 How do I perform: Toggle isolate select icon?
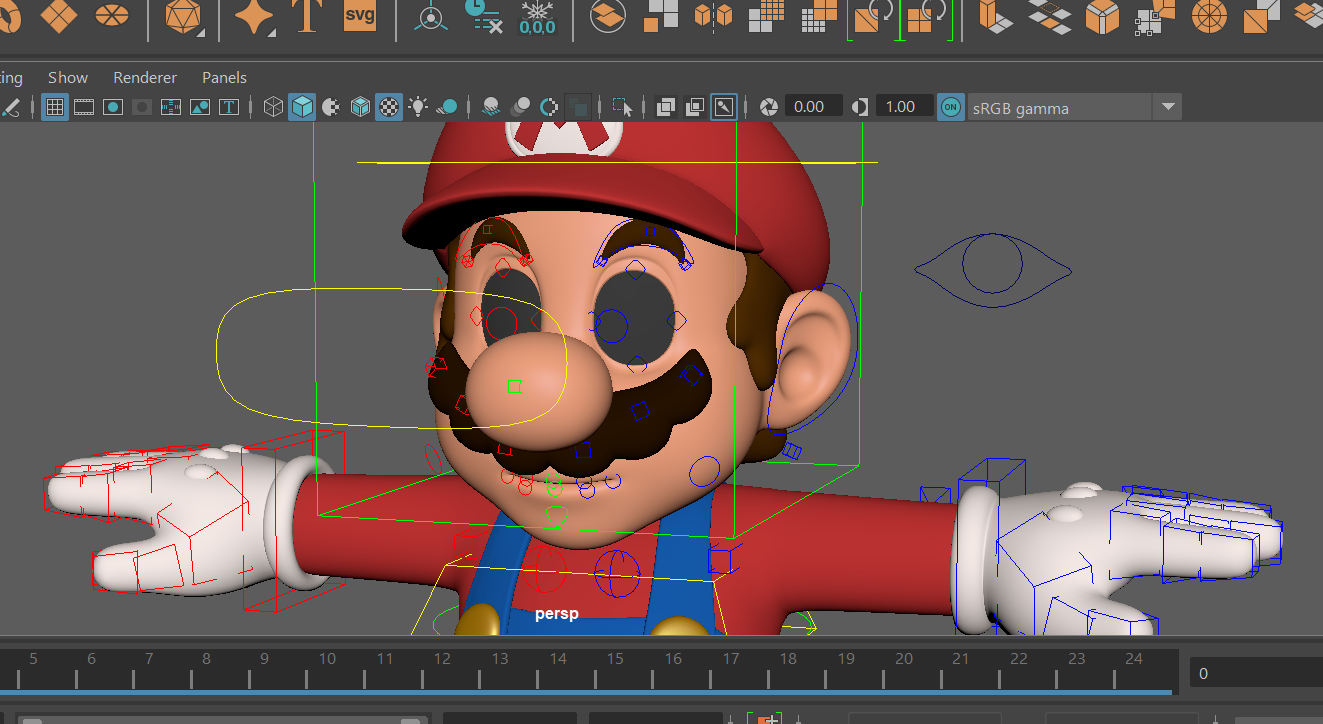(x=622, y=107)
